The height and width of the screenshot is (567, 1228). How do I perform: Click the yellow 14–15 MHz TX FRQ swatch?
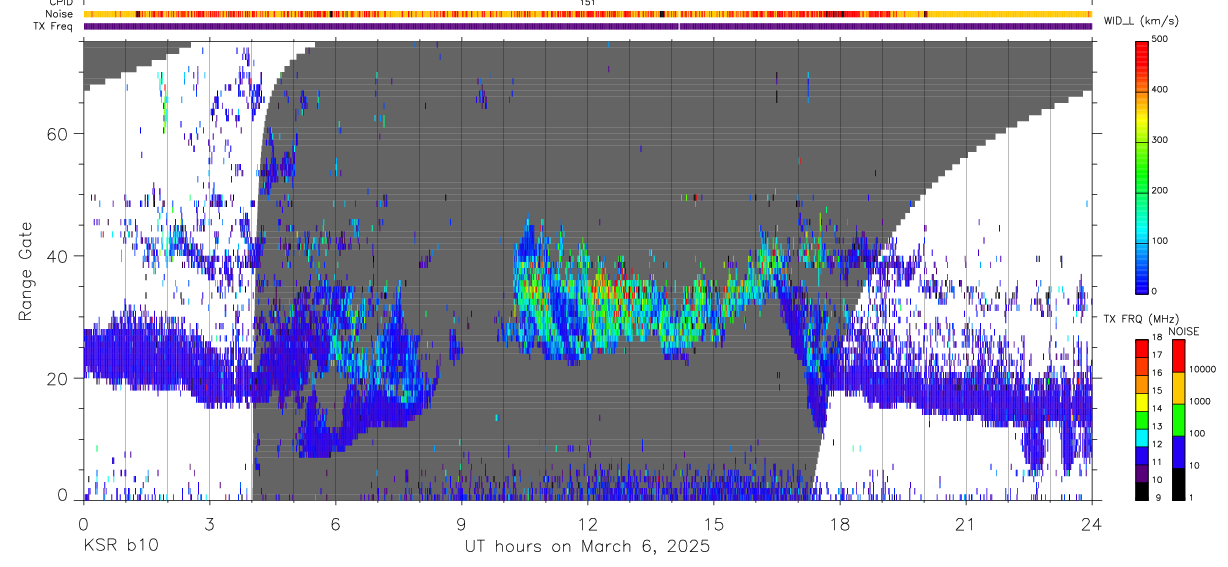[x=1141, y=402]
